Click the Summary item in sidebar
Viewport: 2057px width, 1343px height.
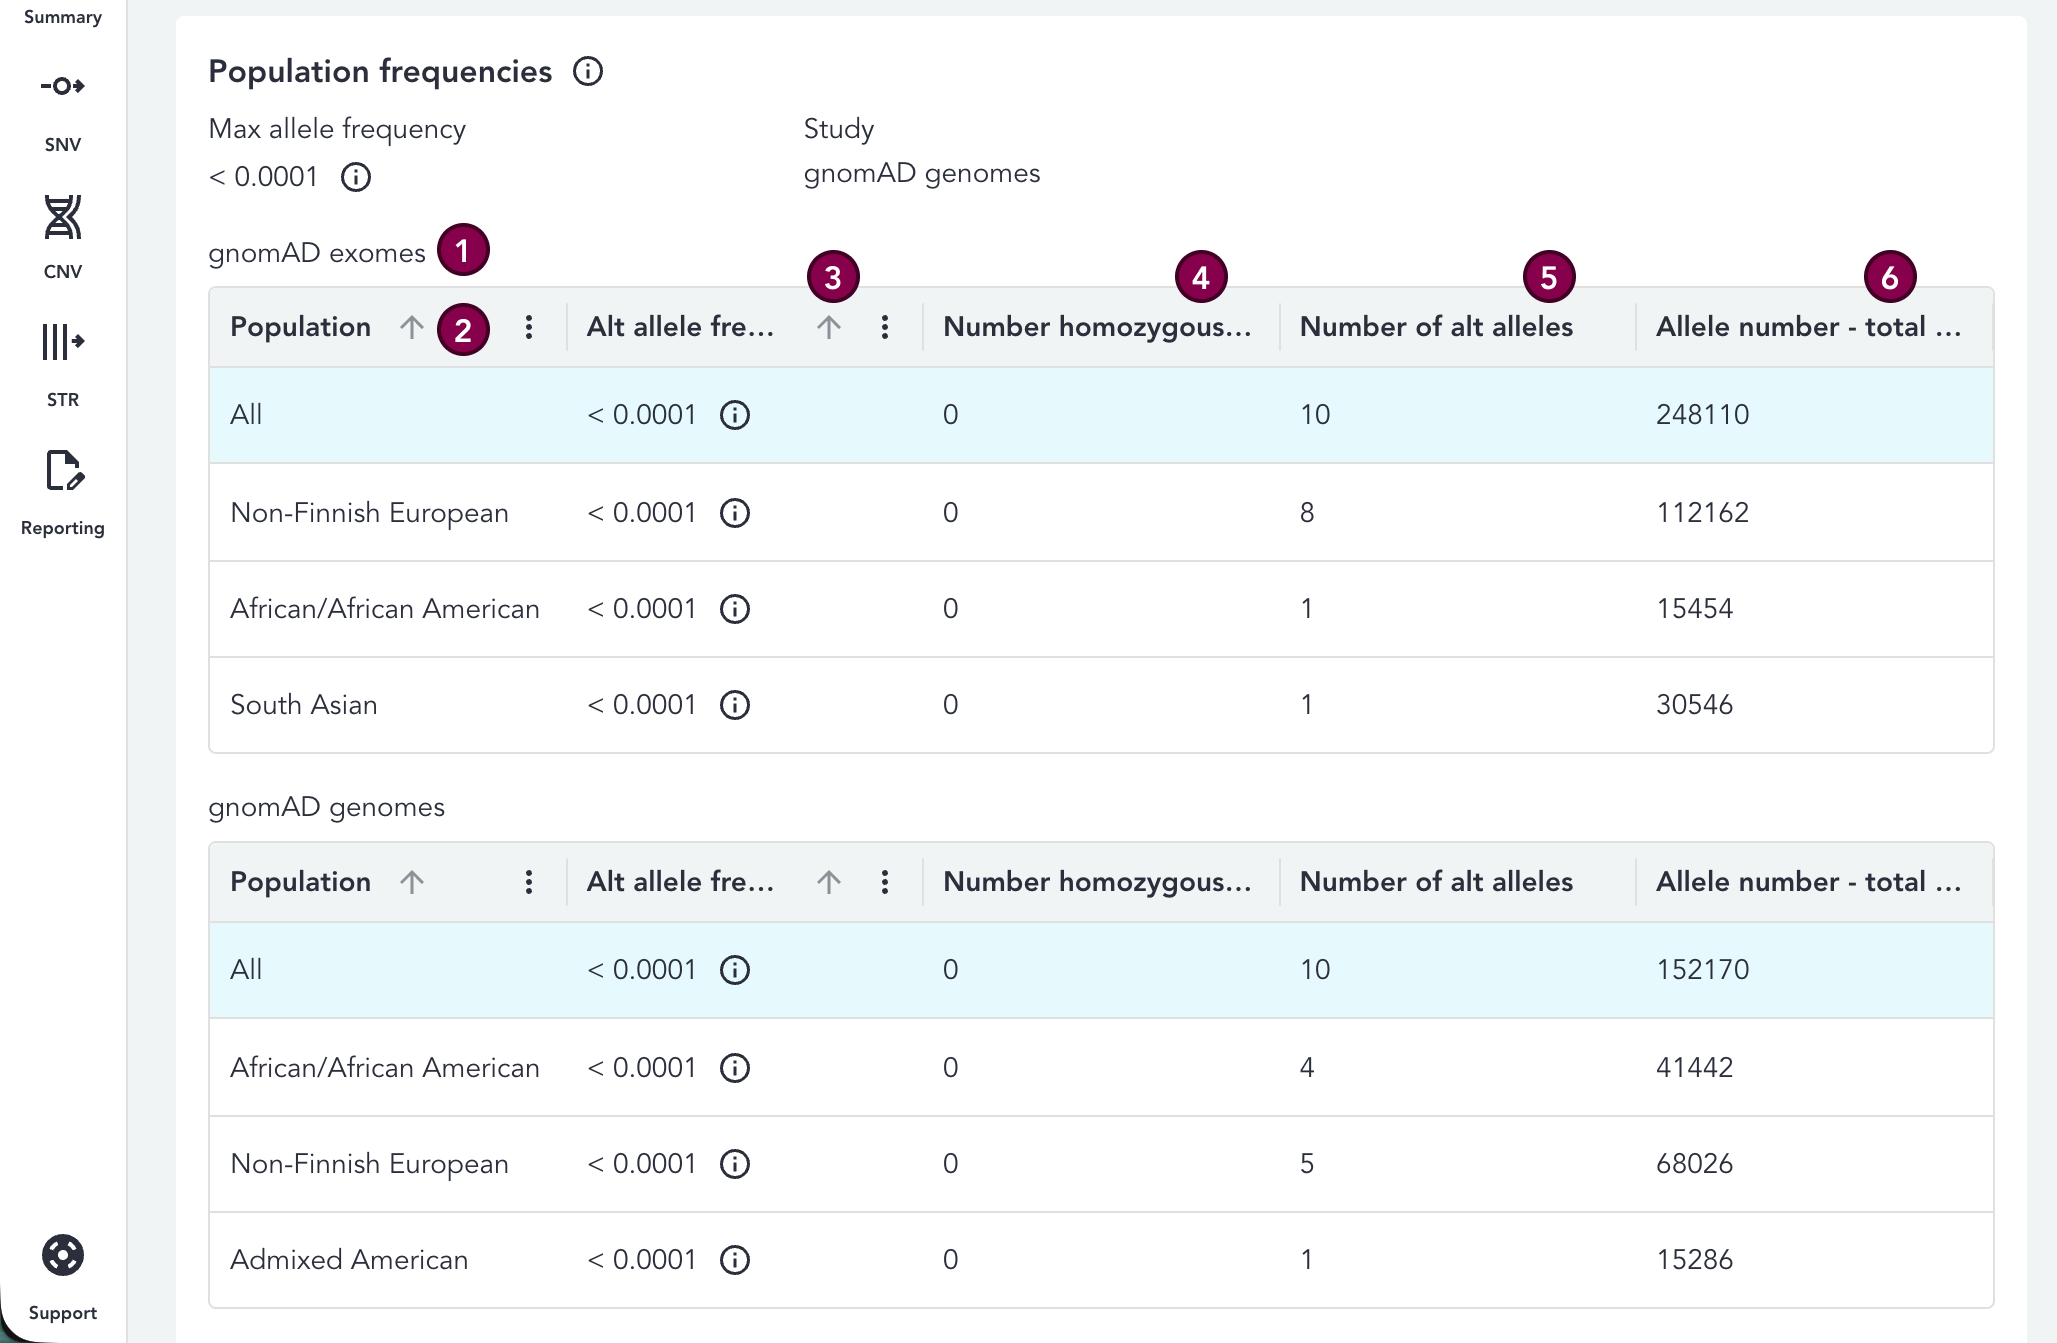pos(62,17)
